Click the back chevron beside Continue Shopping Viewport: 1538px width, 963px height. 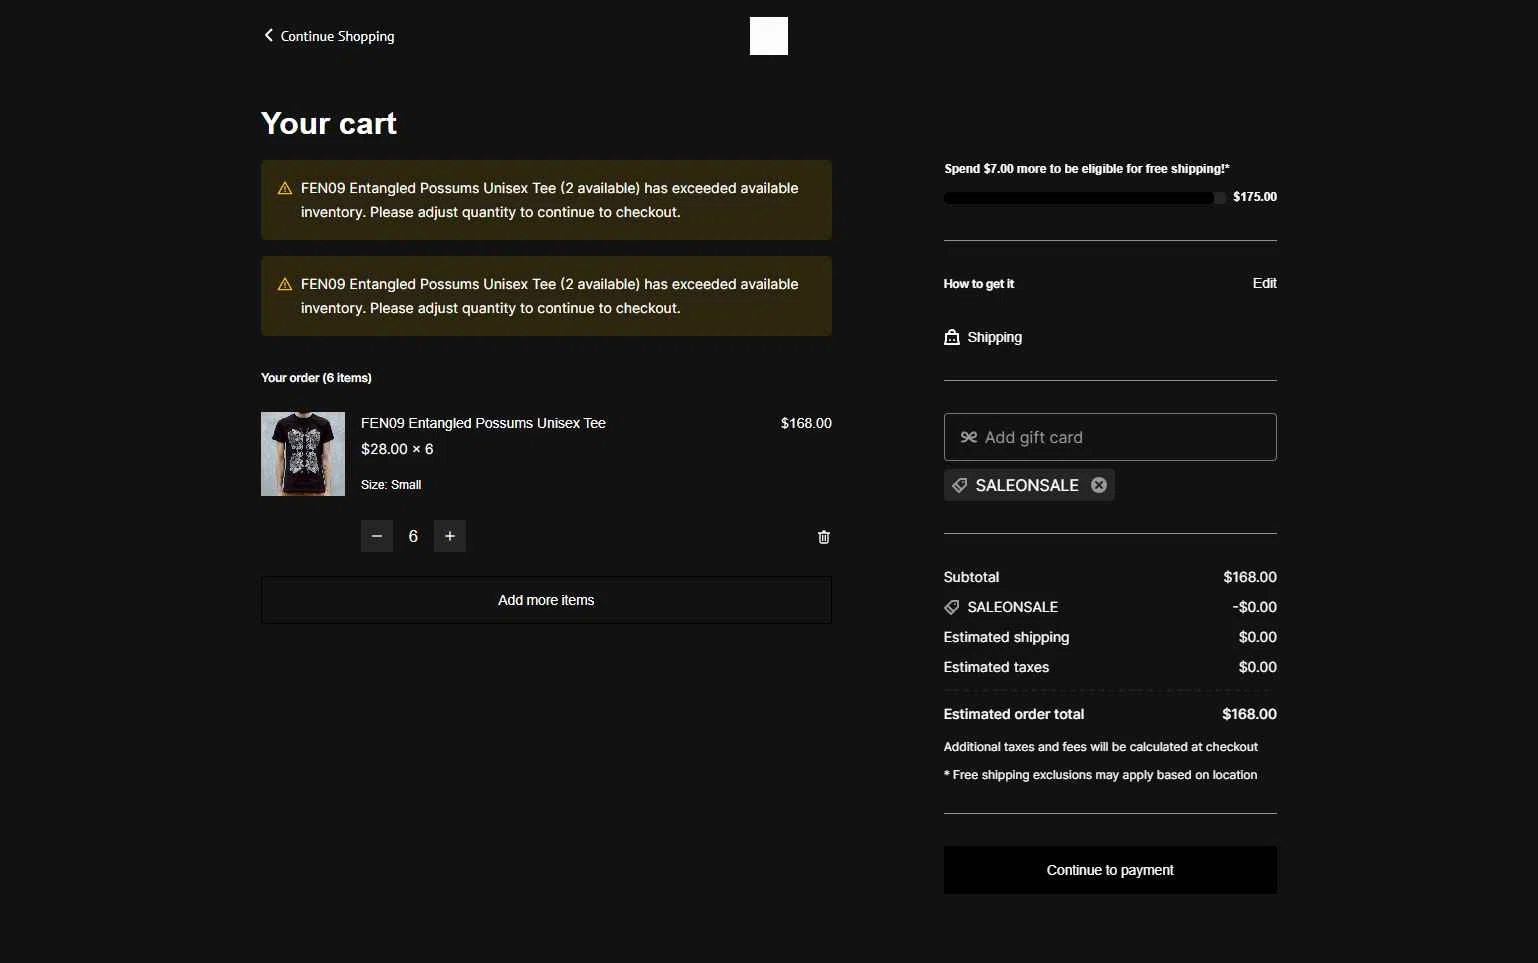(268, 35)
